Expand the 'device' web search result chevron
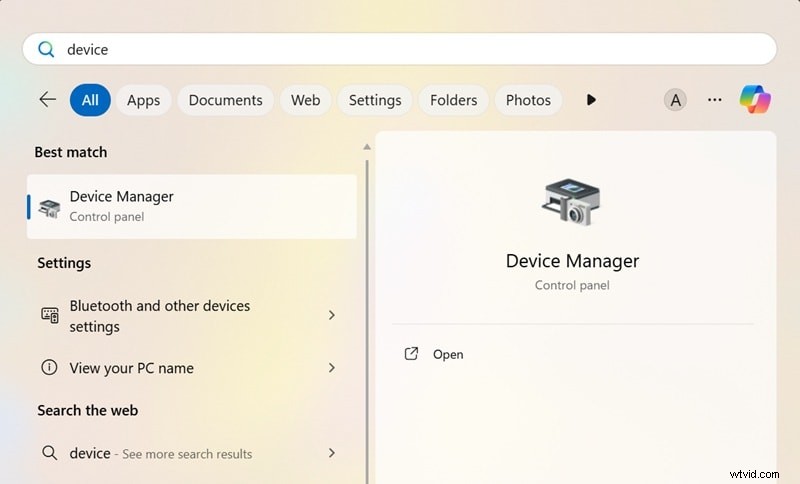800x484 pixels. coord(332,453)
